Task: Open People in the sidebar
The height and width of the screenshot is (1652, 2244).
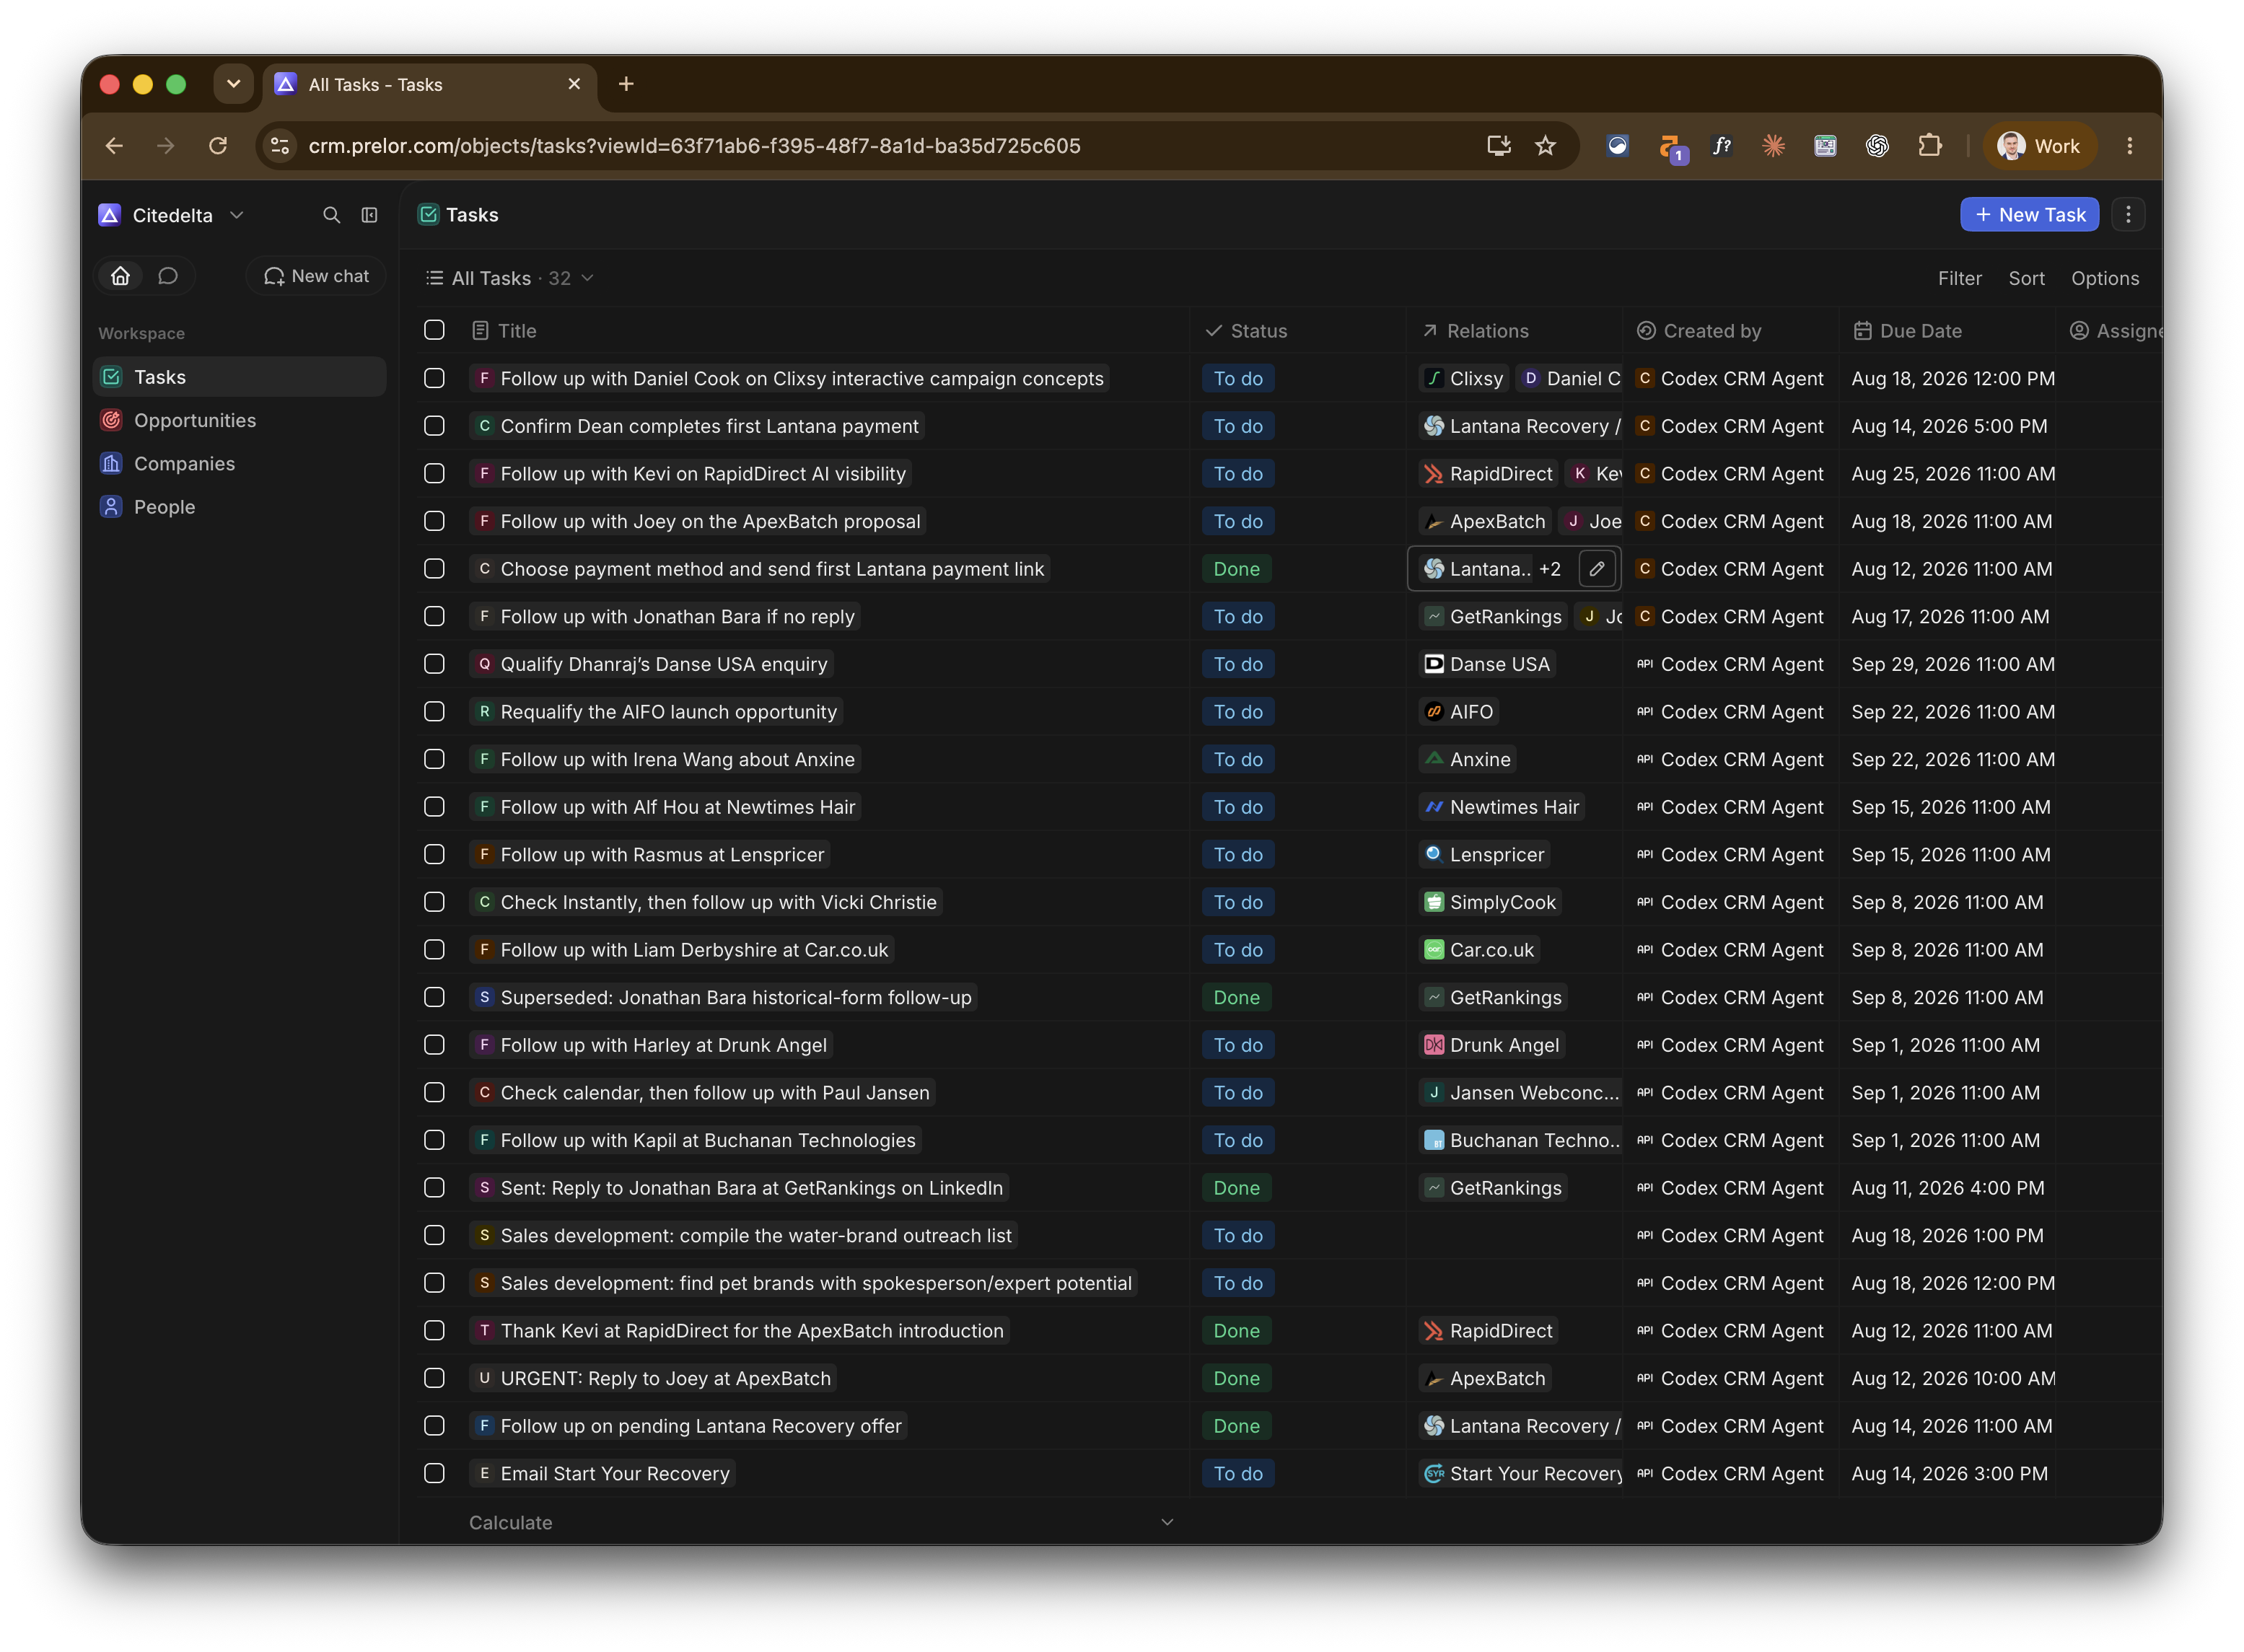Action: (240, 507)
